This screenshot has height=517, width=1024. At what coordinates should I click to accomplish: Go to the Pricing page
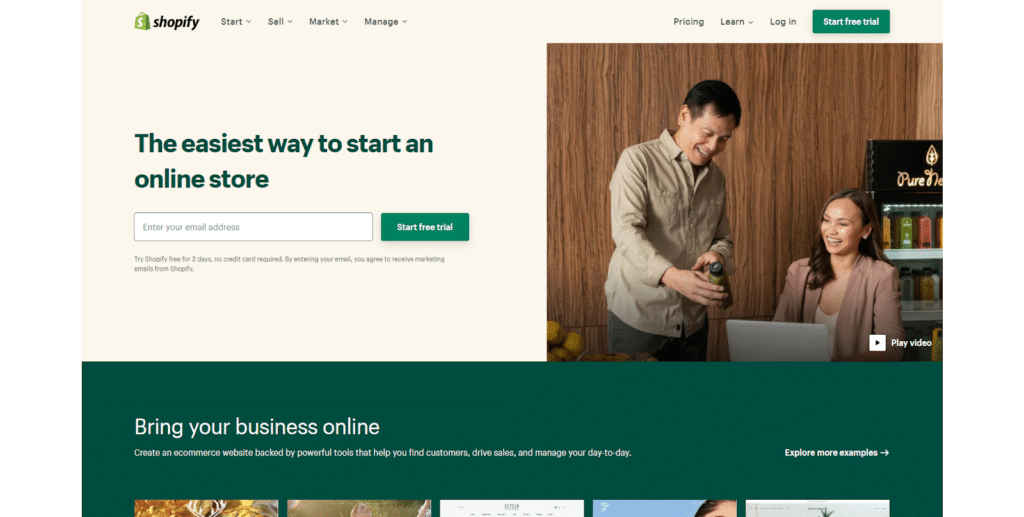click(x=688, y=22)
